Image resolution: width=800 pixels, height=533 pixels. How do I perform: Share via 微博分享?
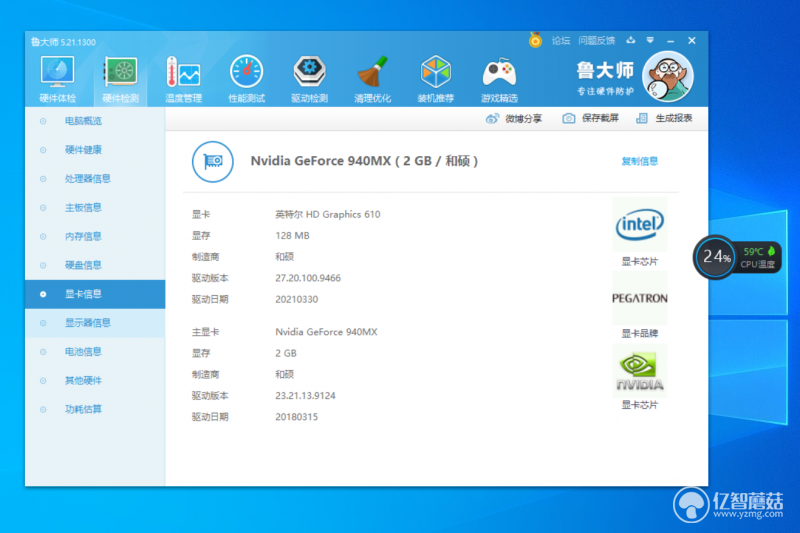click(x=514, y=118)
